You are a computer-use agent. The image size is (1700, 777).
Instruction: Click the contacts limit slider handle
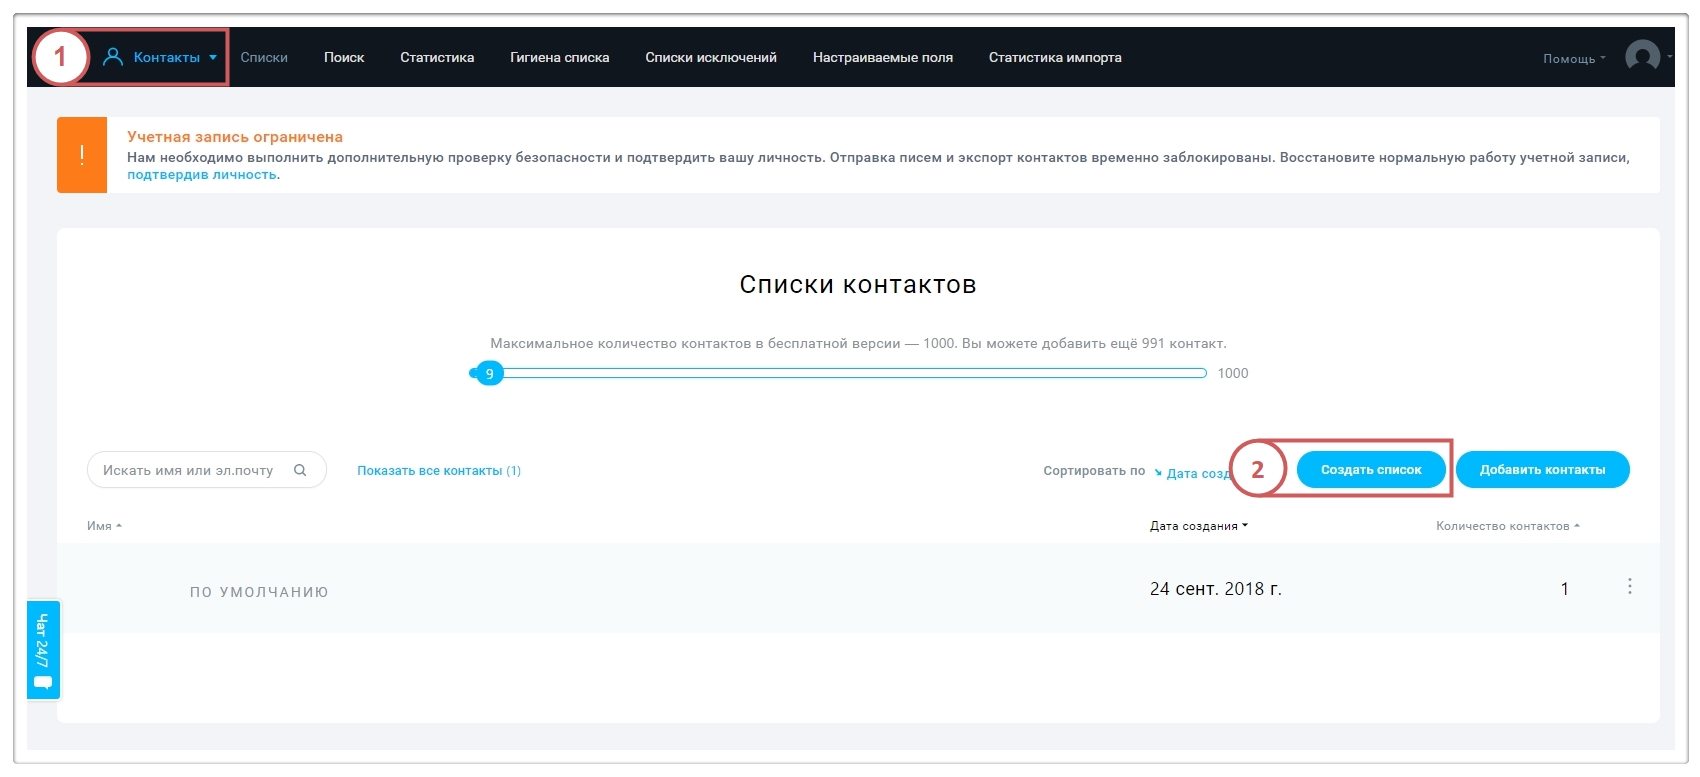point(489,374)
